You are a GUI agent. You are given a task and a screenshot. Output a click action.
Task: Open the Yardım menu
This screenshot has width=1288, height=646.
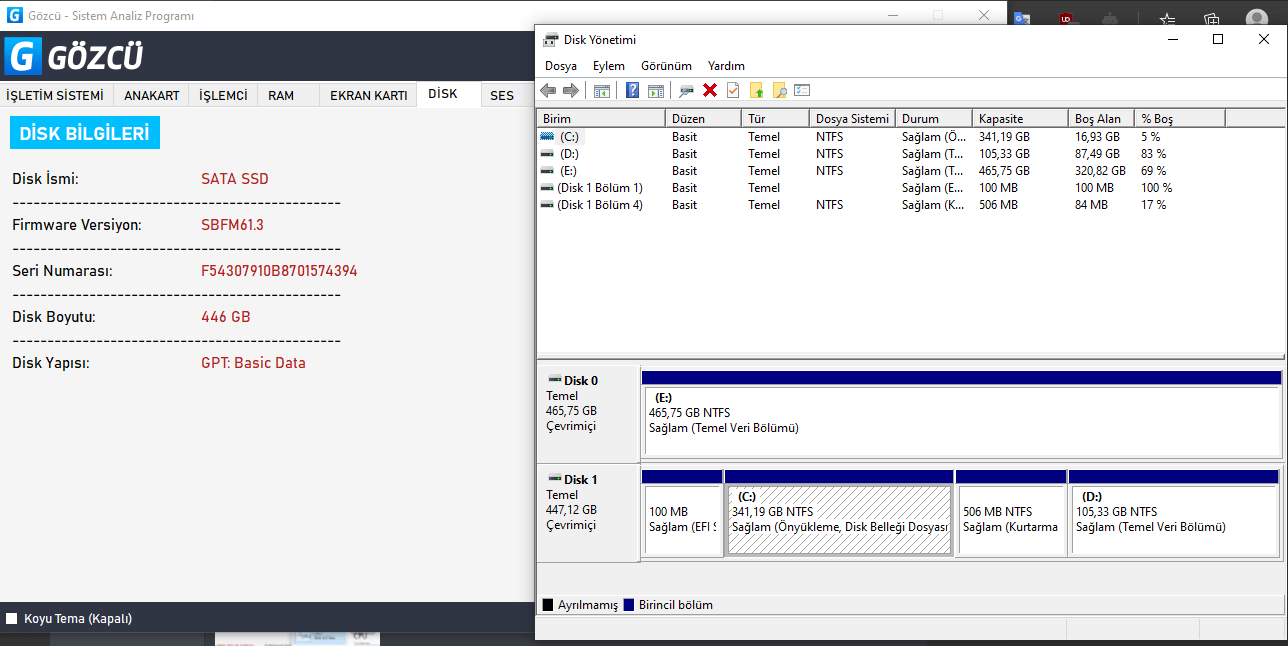(726, 66)
